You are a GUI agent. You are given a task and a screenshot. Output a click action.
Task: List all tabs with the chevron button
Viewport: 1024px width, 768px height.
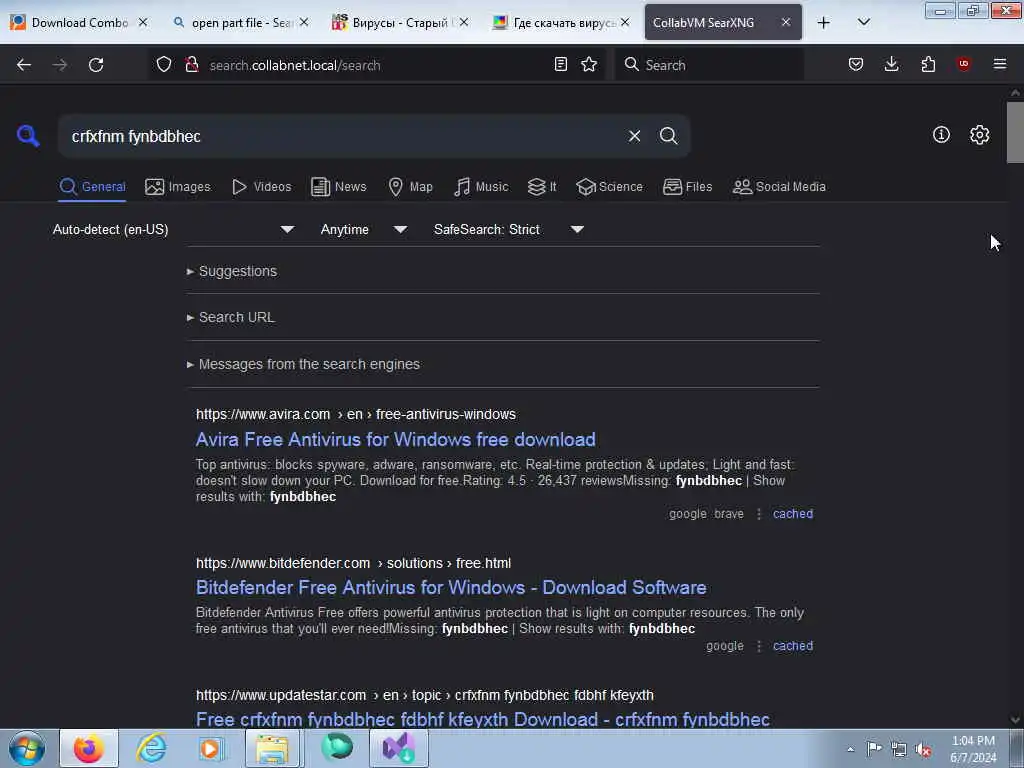click(863, 22)
